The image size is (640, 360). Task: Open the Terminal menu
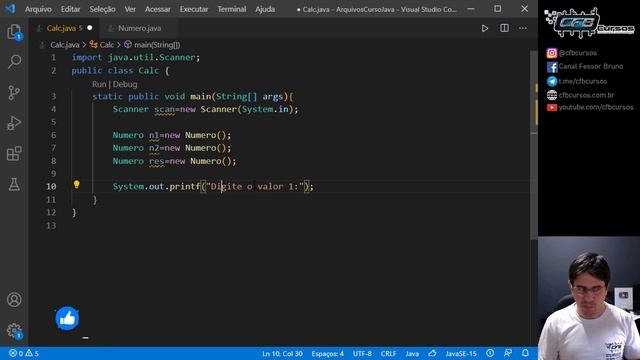click(231, 9)
